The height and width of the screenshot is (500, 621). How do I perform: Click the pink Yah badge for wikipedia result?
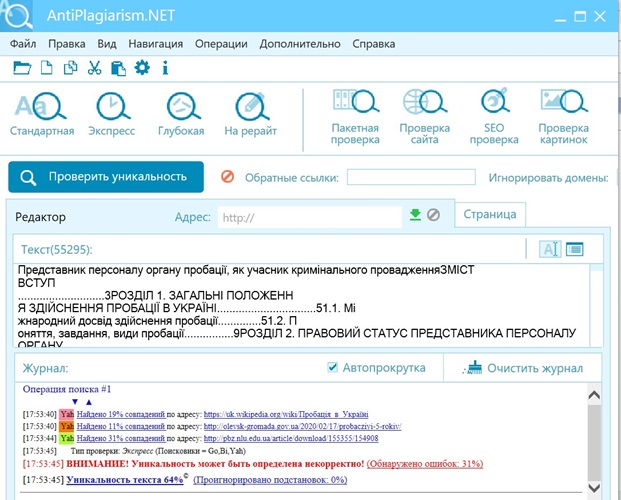[x=67, y=414]
